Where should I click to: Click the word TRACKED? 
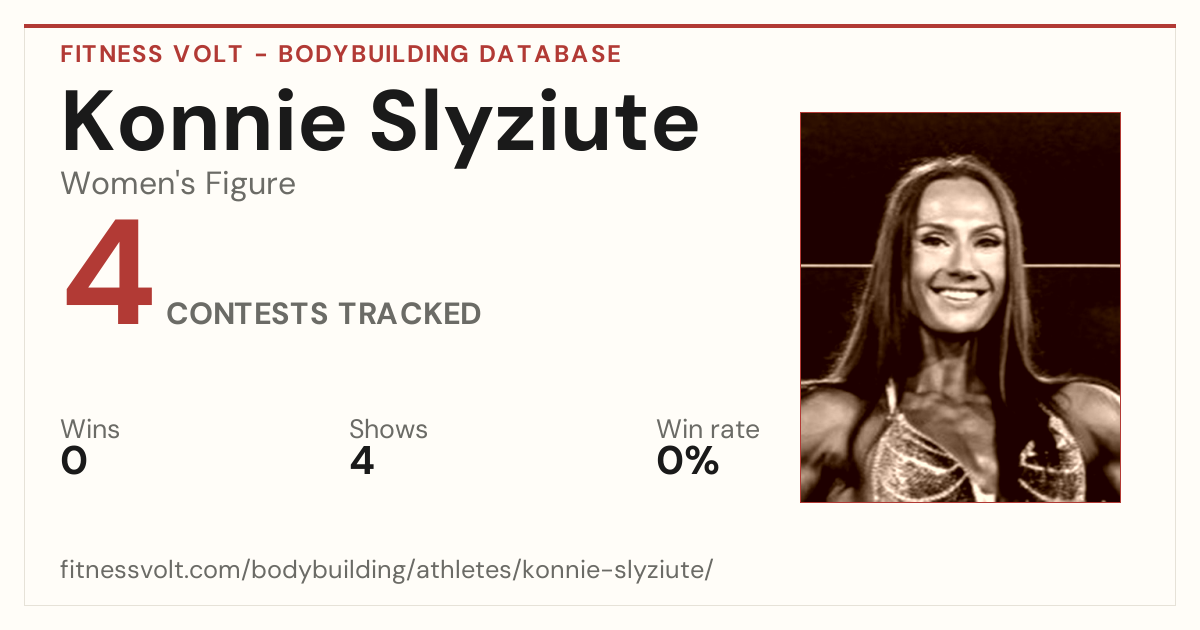pos(409,314)
